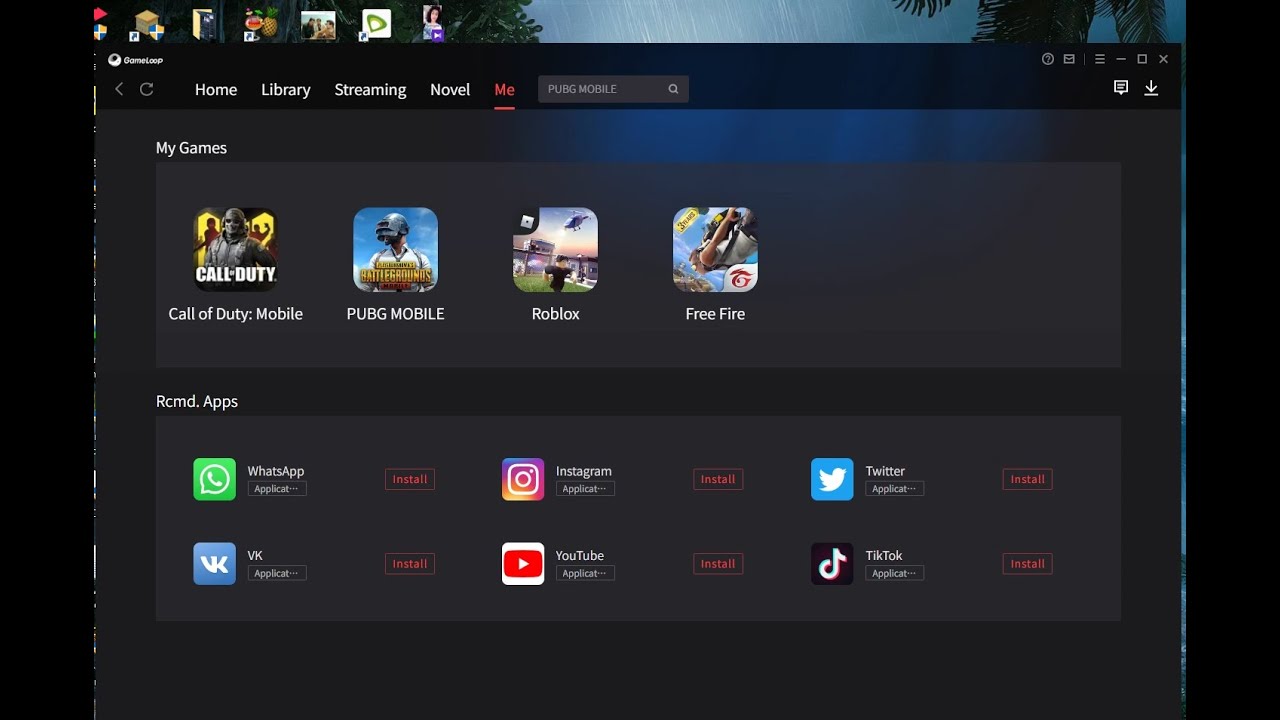
Task: Launch PUBG MOBILE game icon
Action: (x=395, y=250)
